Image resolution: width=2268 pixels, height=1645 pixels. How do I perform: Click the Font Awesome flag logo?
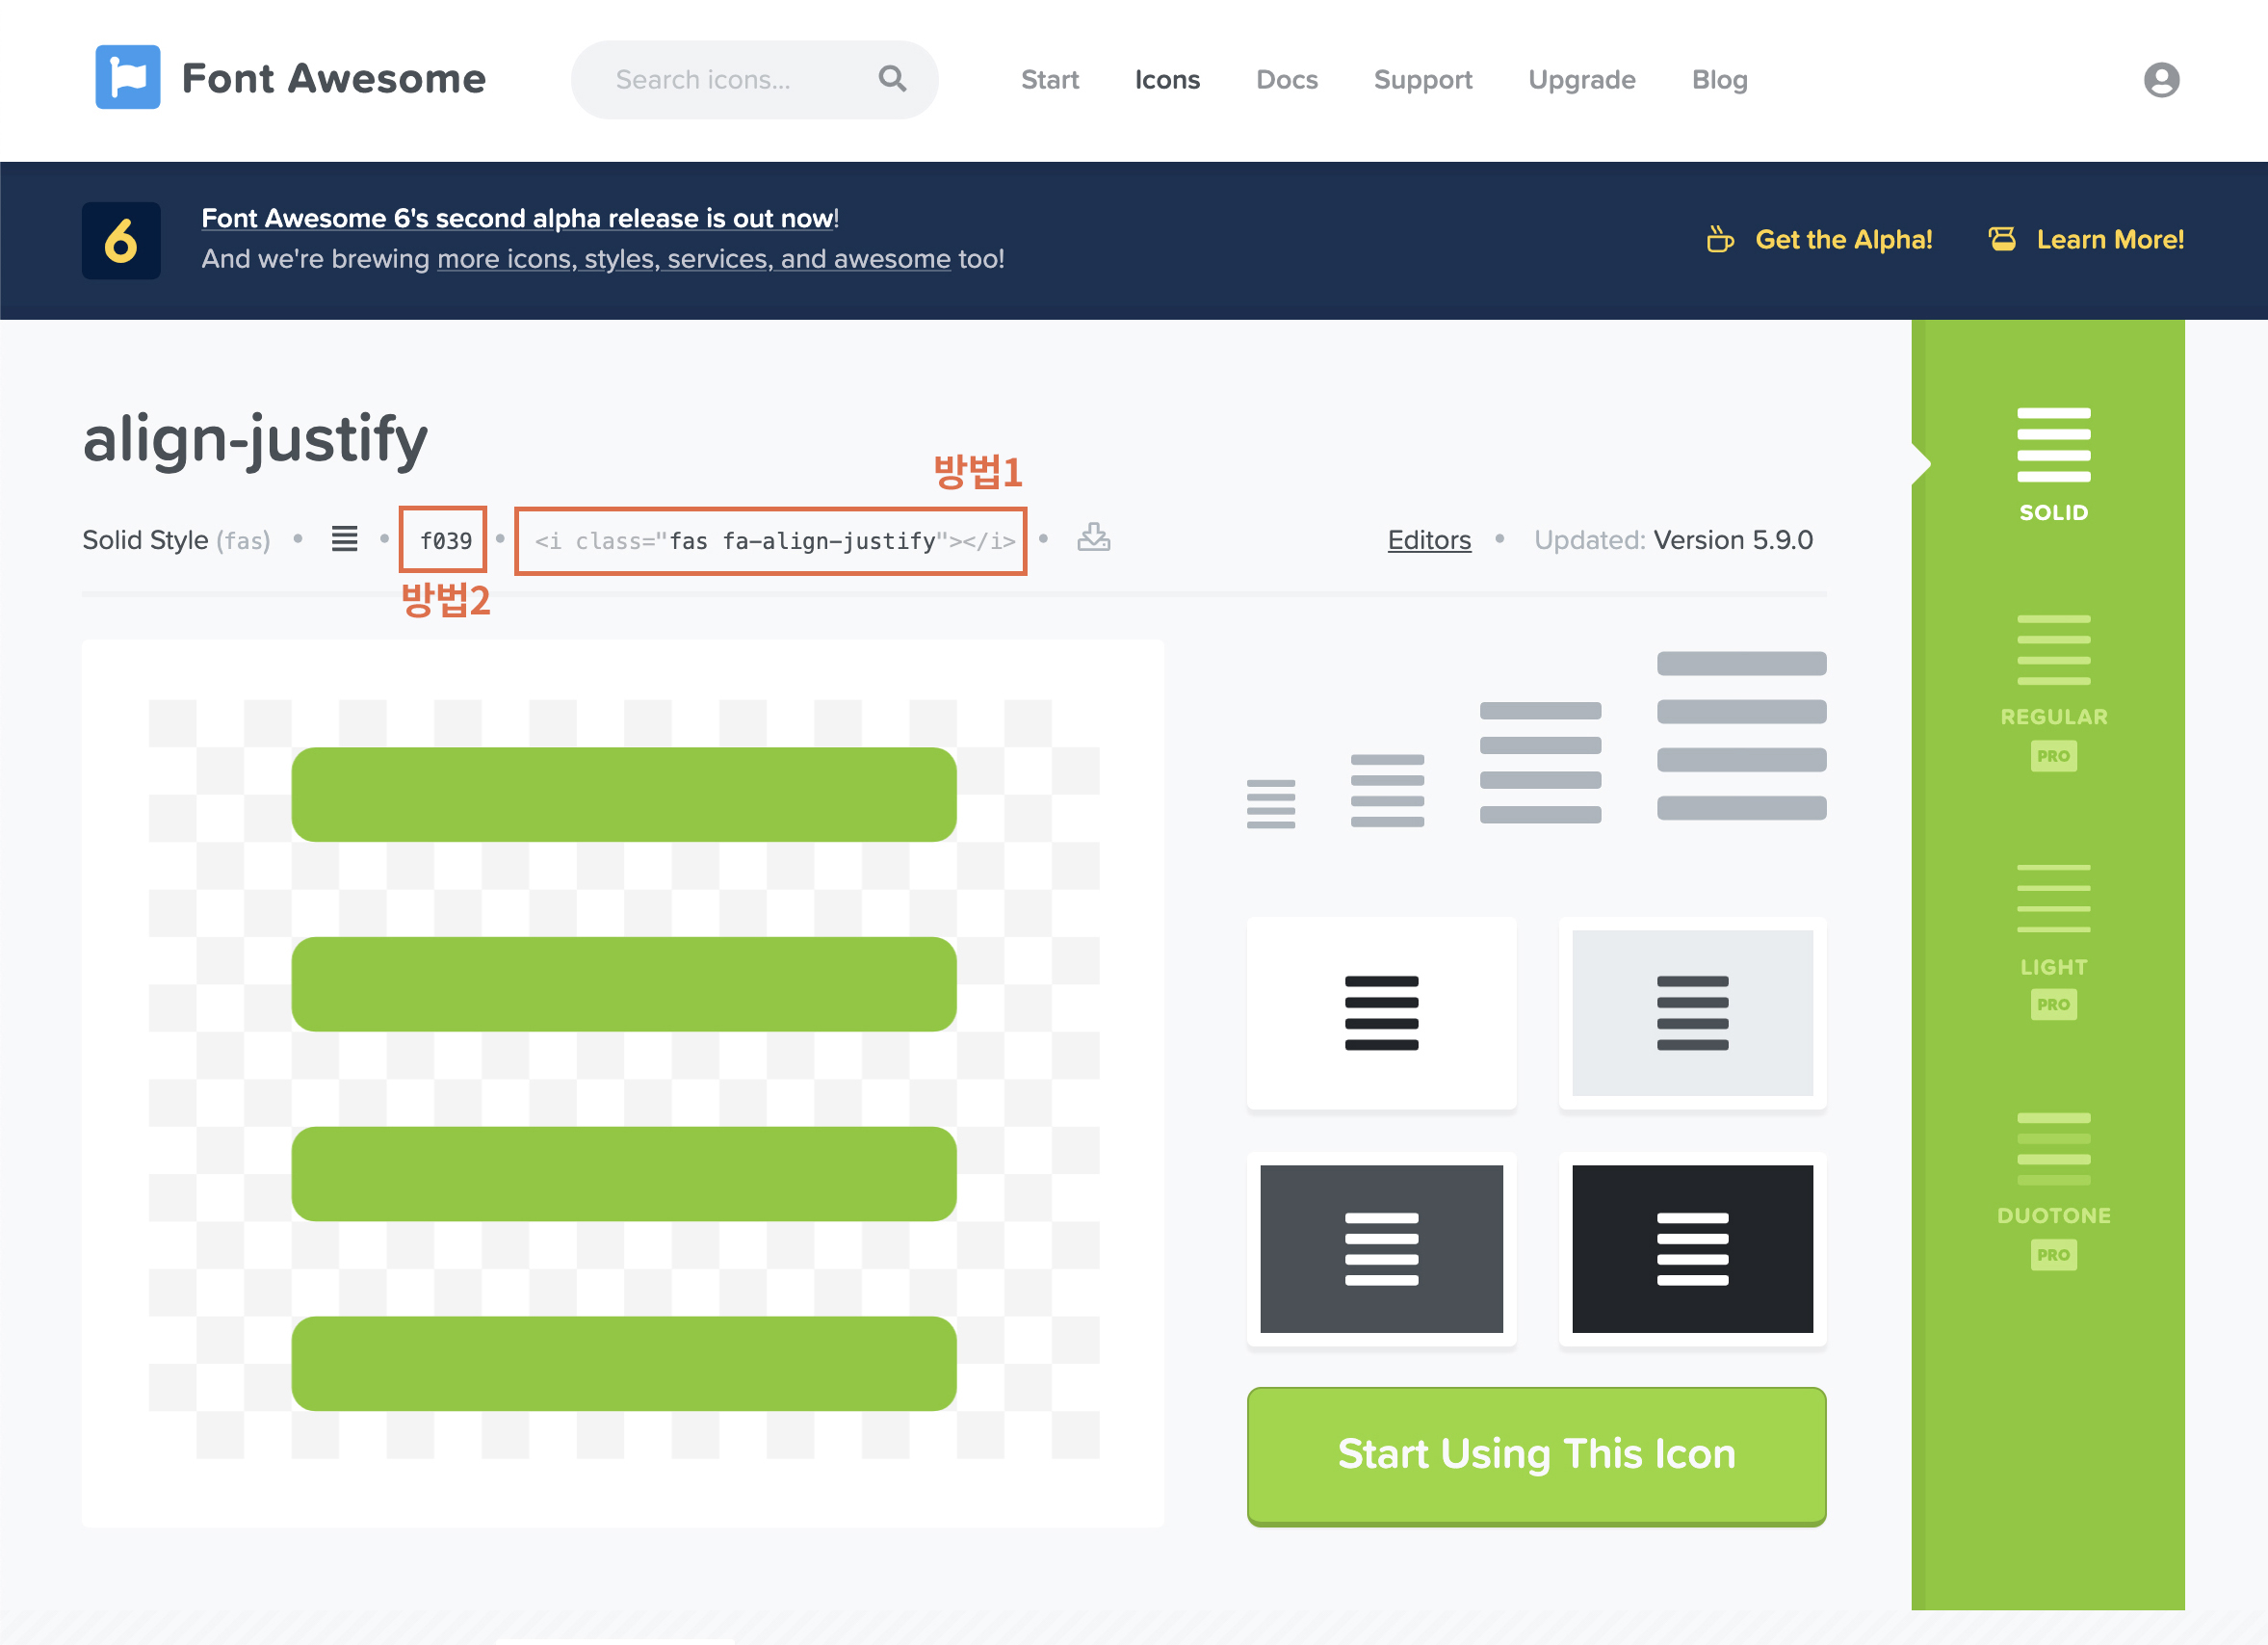coord(127,77)
